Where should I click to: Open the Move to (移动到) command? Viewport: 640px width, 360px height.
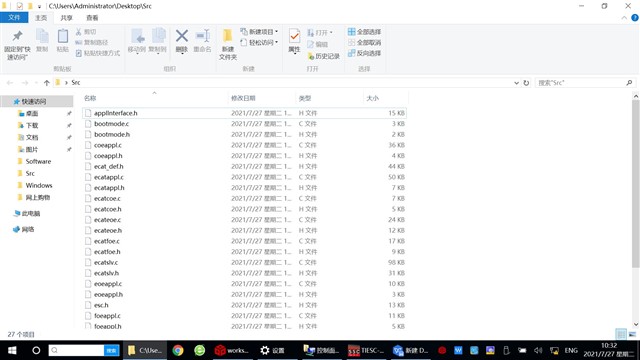tap(137, 41)
